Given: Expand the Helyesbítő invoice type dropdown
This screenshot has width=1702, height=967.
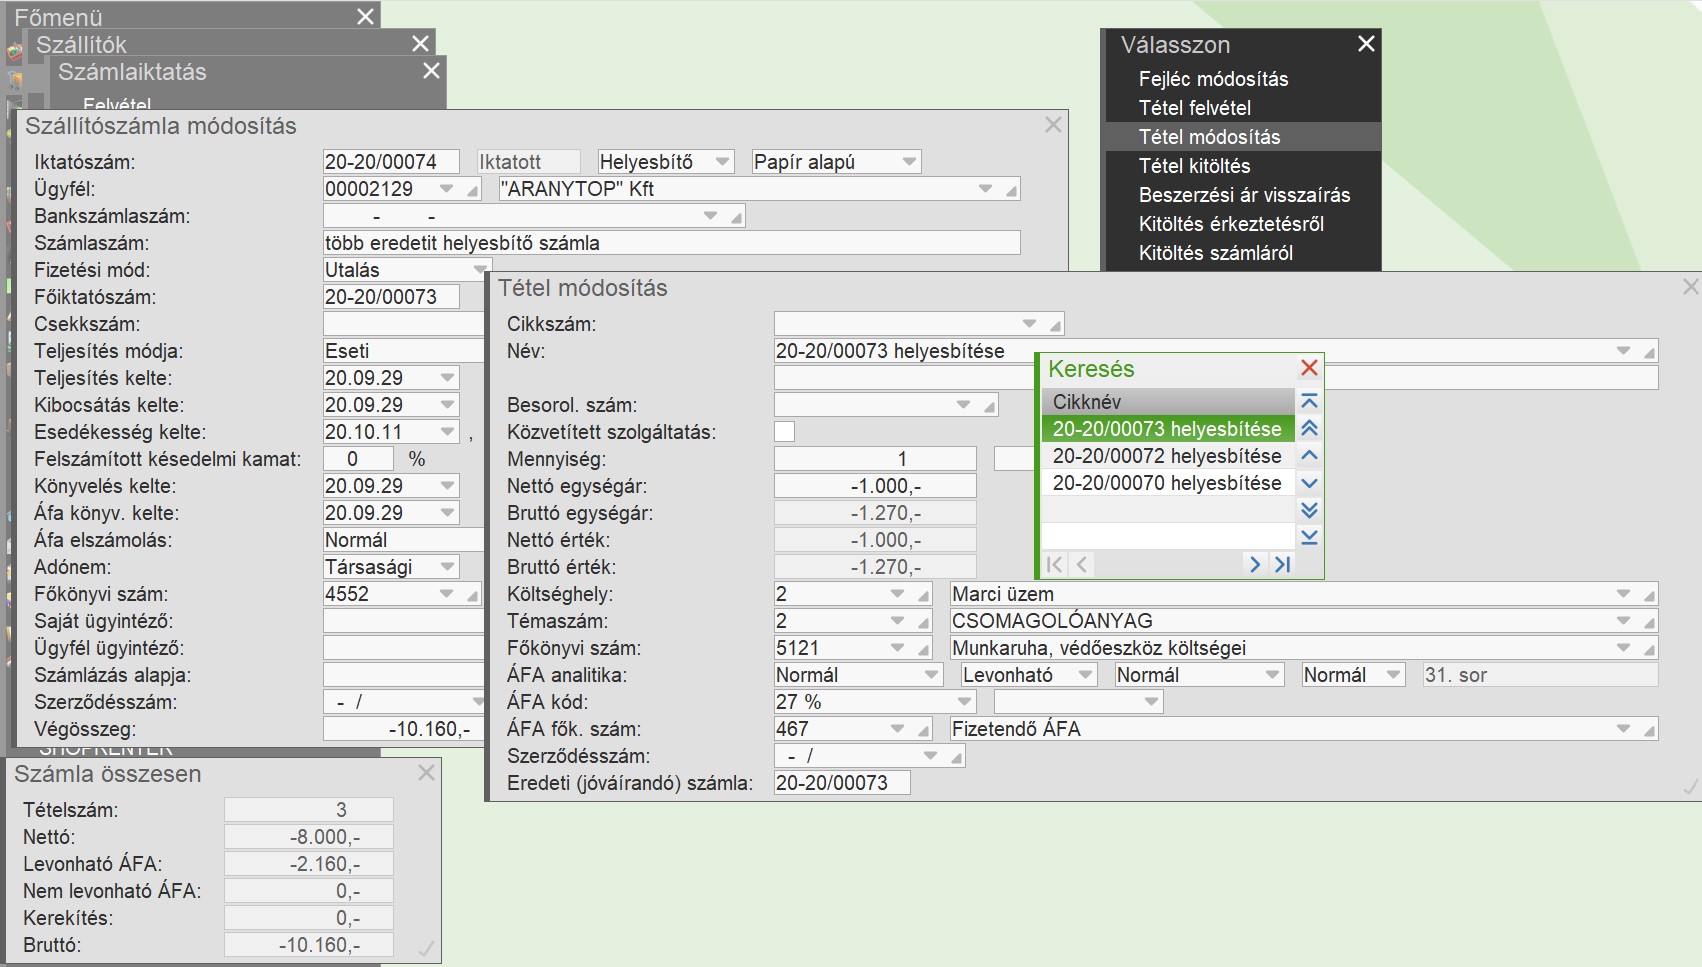Looking at the screenshot, I should (x=722, y=162).
